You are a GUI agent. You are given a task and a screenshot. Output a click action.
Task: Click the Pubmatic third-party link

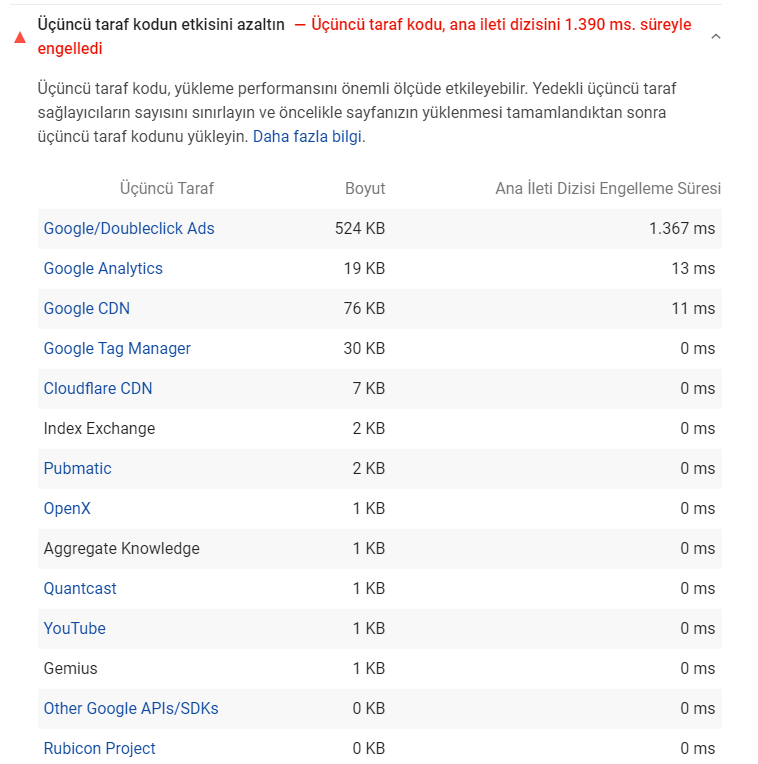[77, 468]
